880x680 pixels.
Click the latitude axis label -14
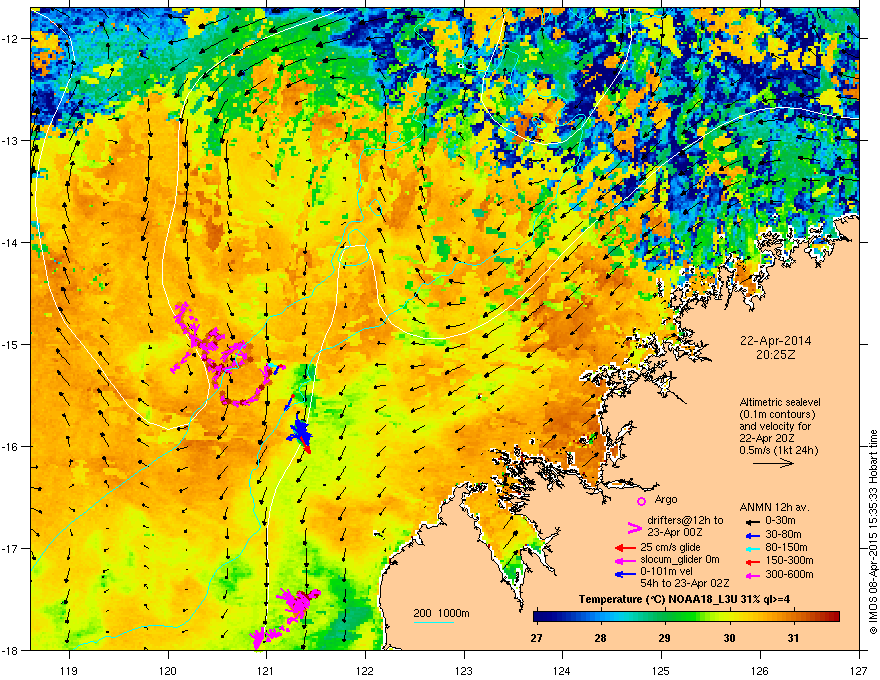[11, 242]
